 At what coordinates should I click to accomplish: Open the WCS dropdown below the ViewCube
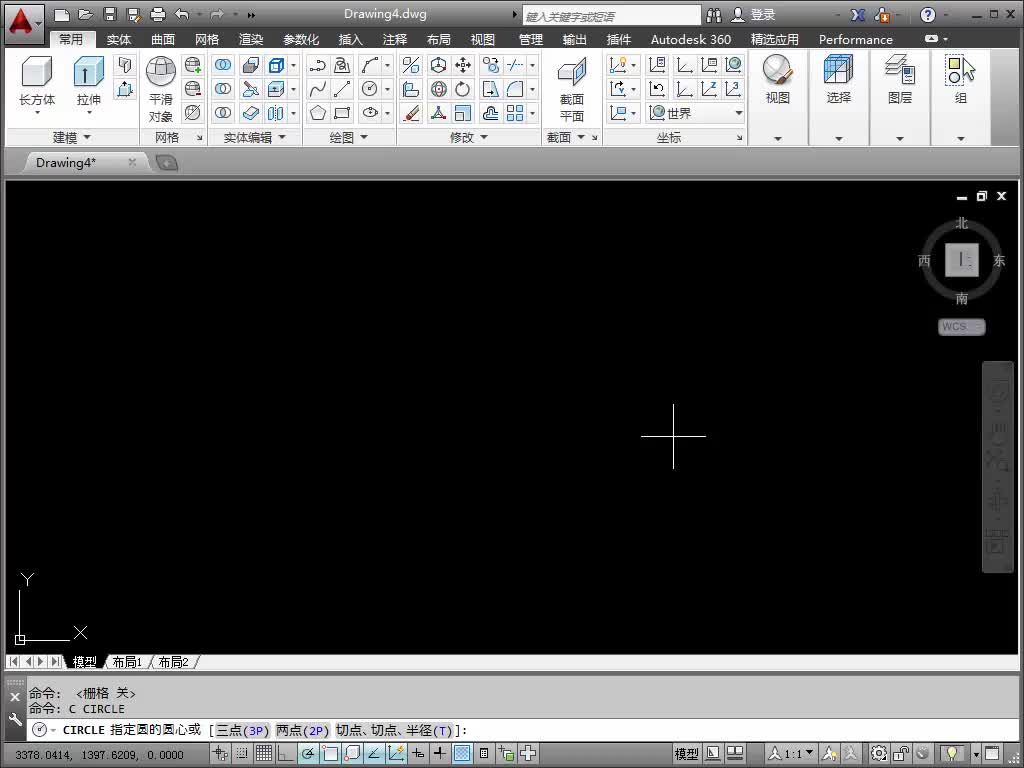961,327
